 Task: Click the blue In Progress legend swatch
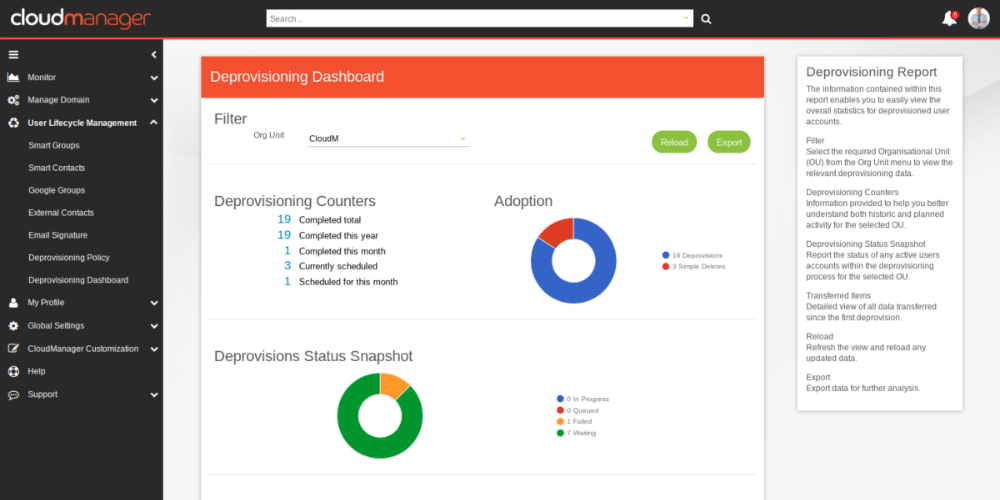(560, 399)
